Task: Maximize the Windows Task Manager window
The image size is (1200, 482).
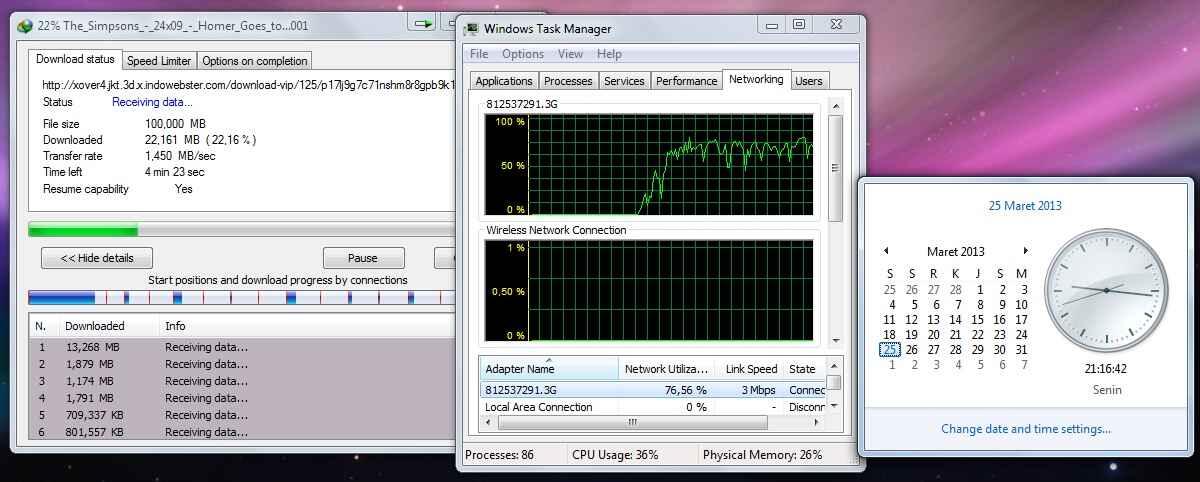Action: pos(799,24)
